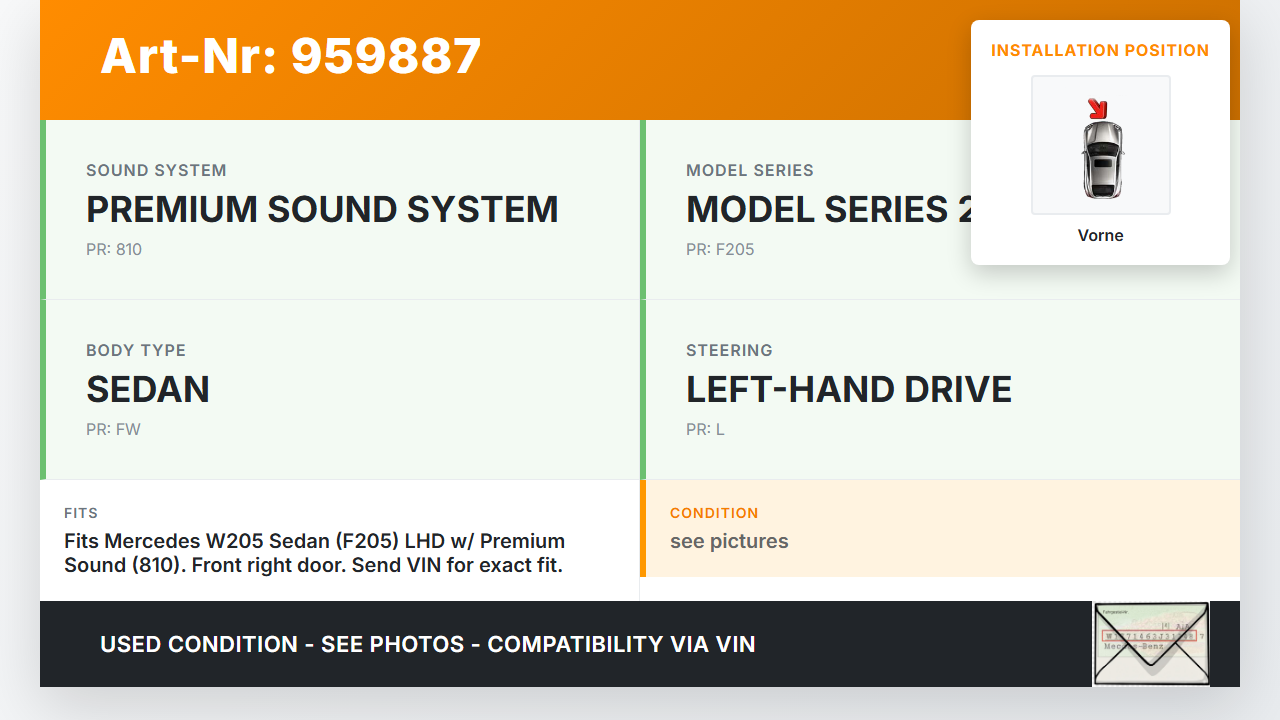The image size is (1280, 720).
Task: Click the PR: FW code
Action: (113, 430)
